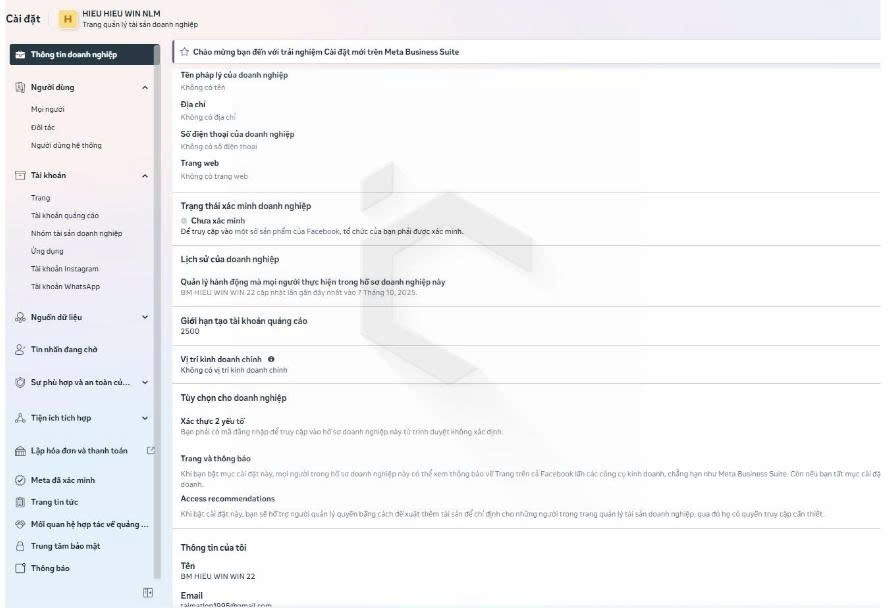The image size is (886, 612).
Task: Click the Trang và thông báo option
Action: point(215,458)
